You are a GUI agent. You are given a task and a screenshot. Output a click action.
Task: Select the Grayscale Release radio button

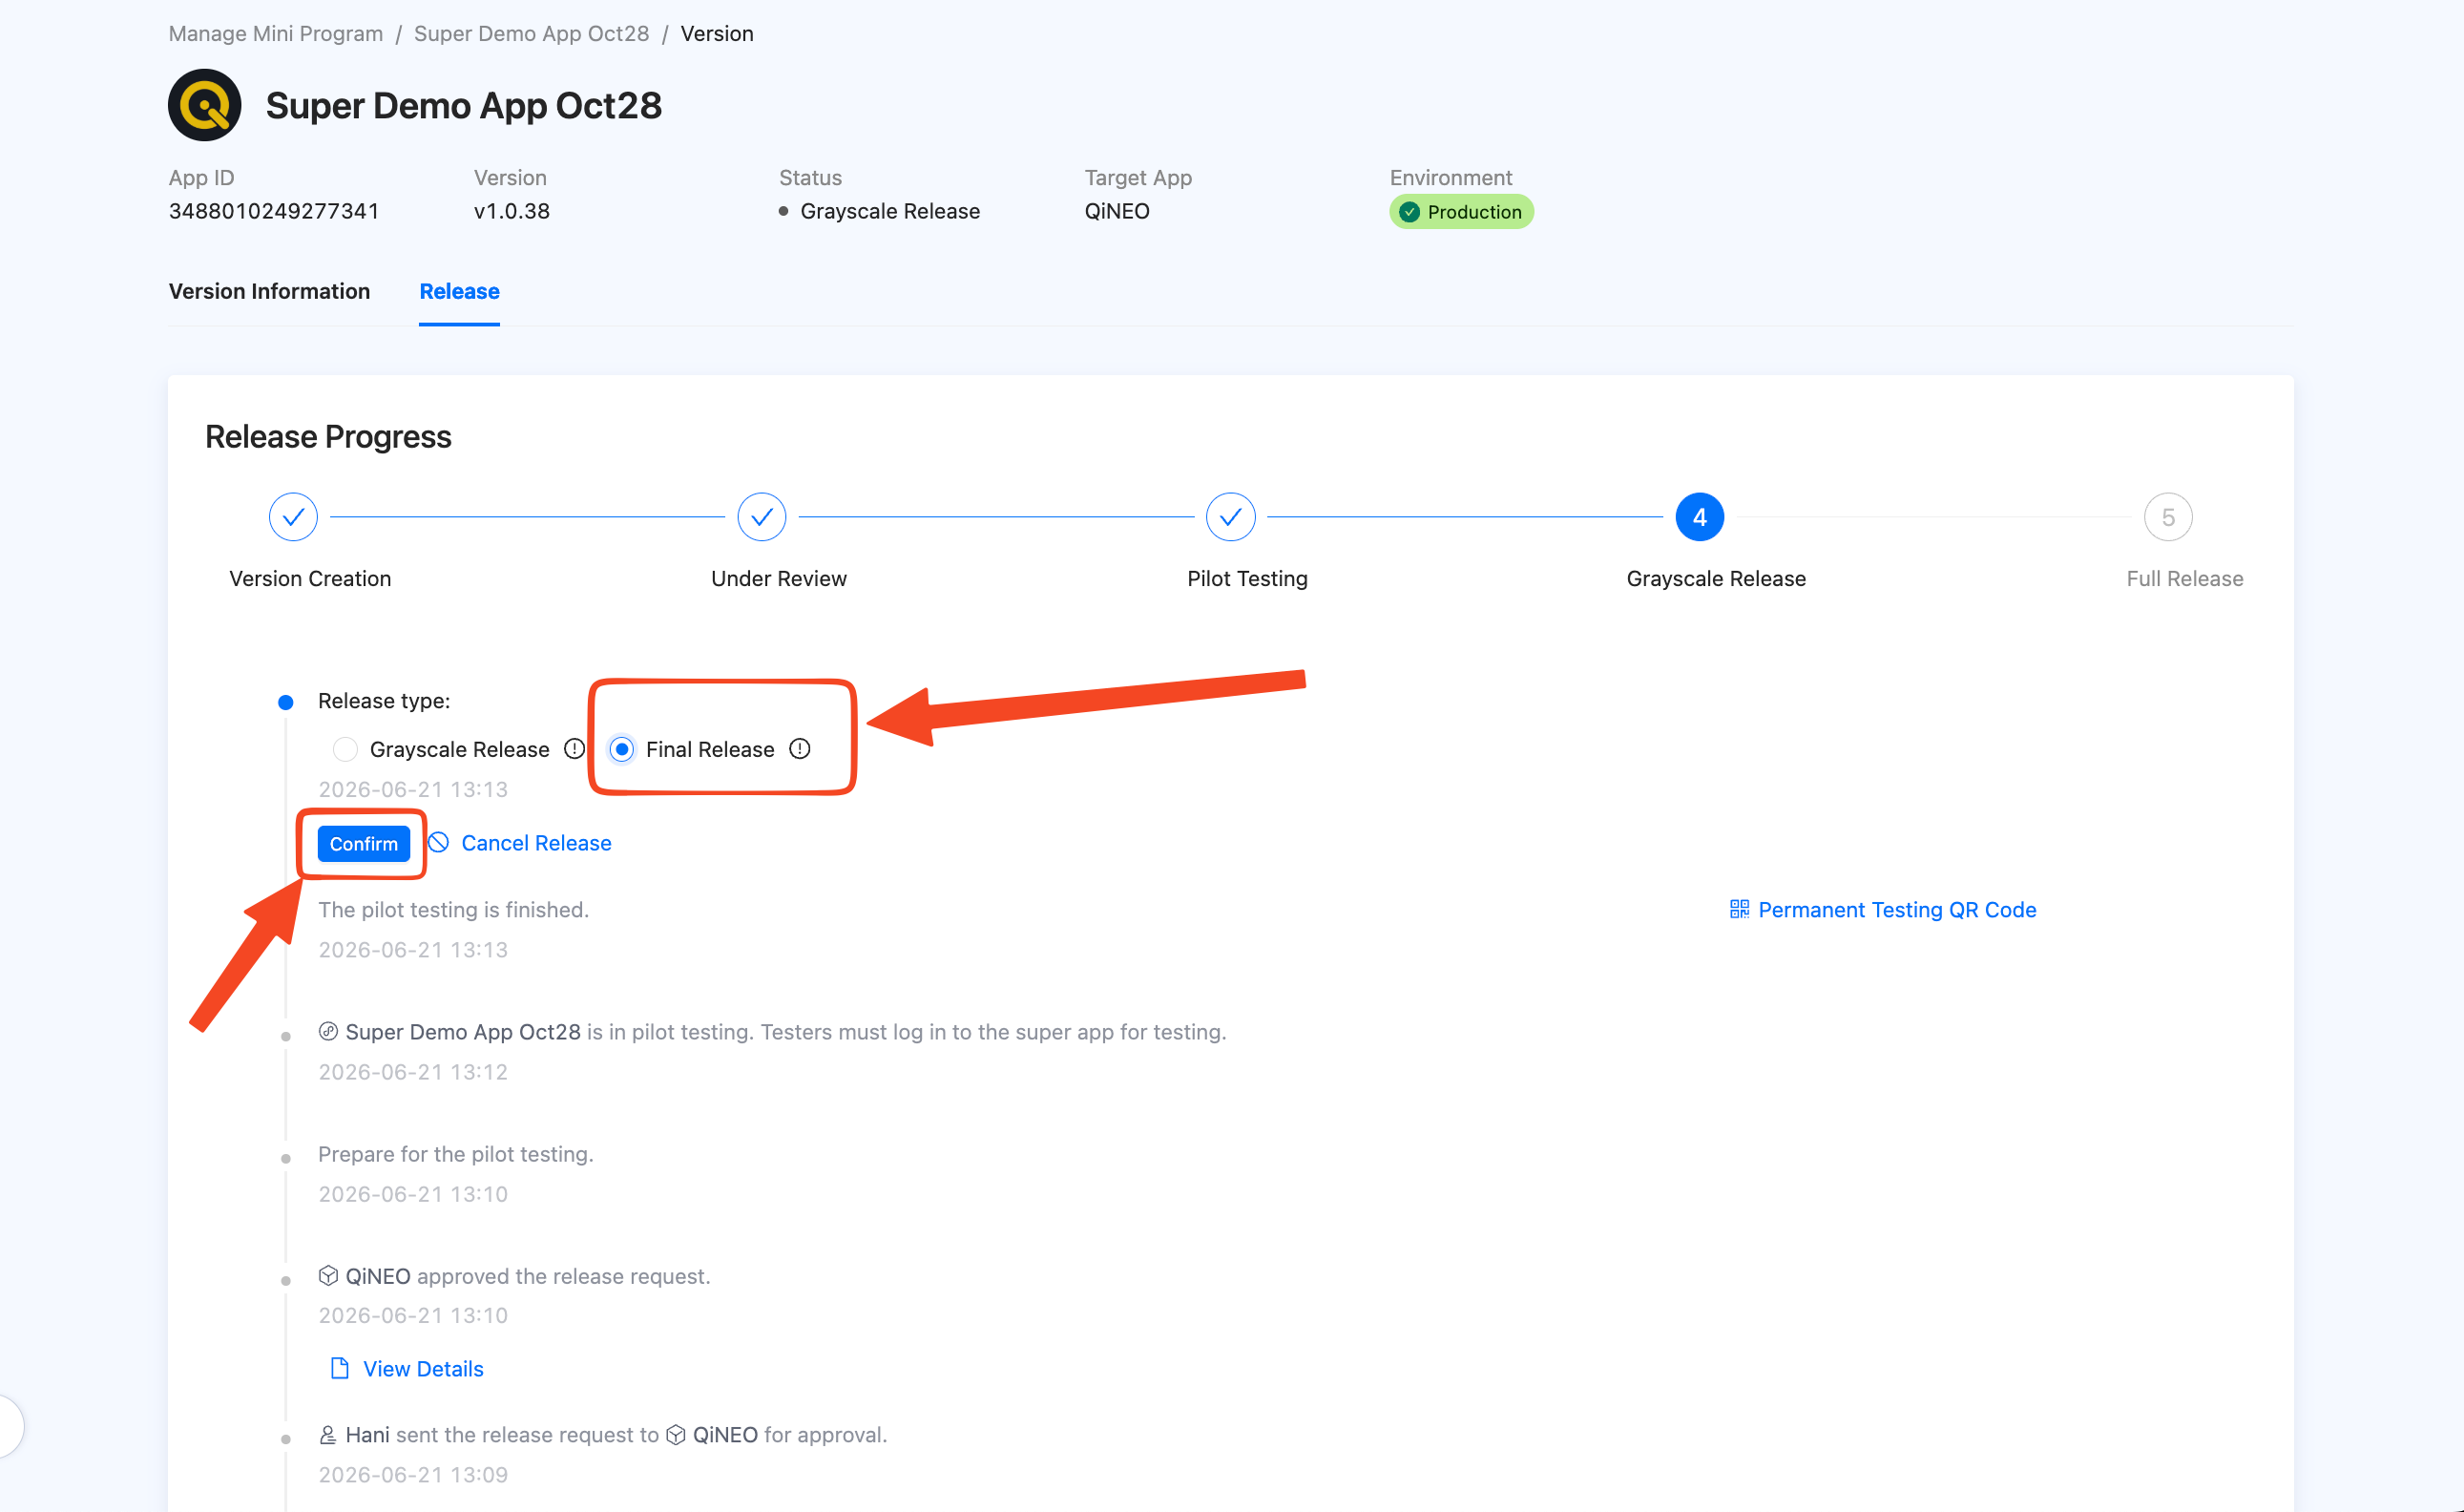345,749
